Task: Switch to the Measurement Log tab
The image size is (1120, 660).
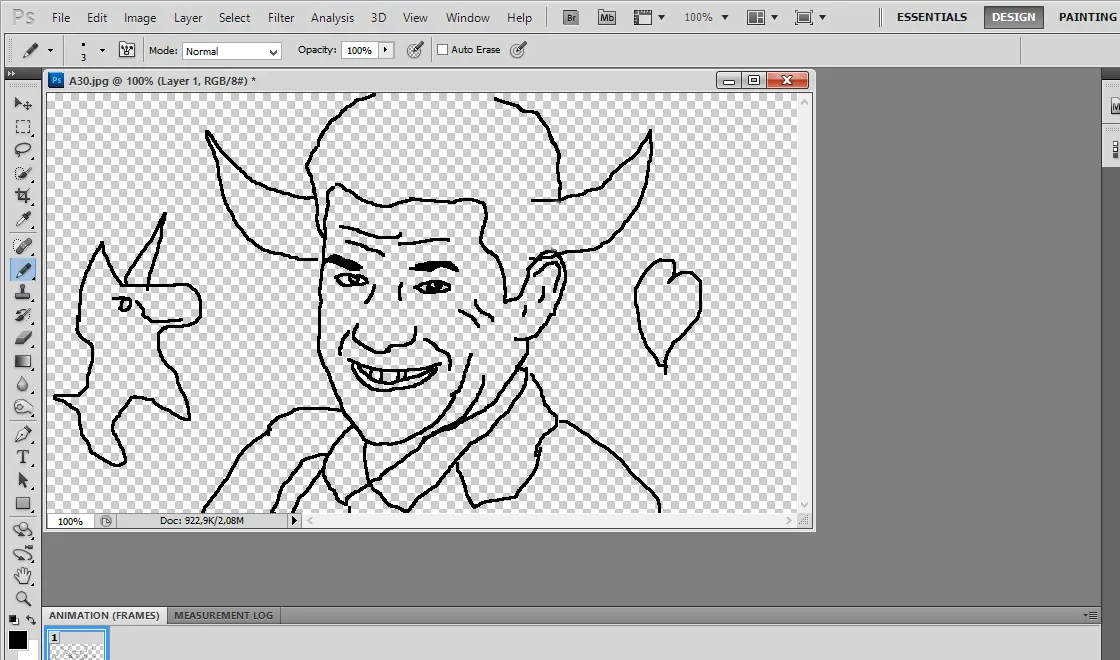Action: click(x=223, y=615)
